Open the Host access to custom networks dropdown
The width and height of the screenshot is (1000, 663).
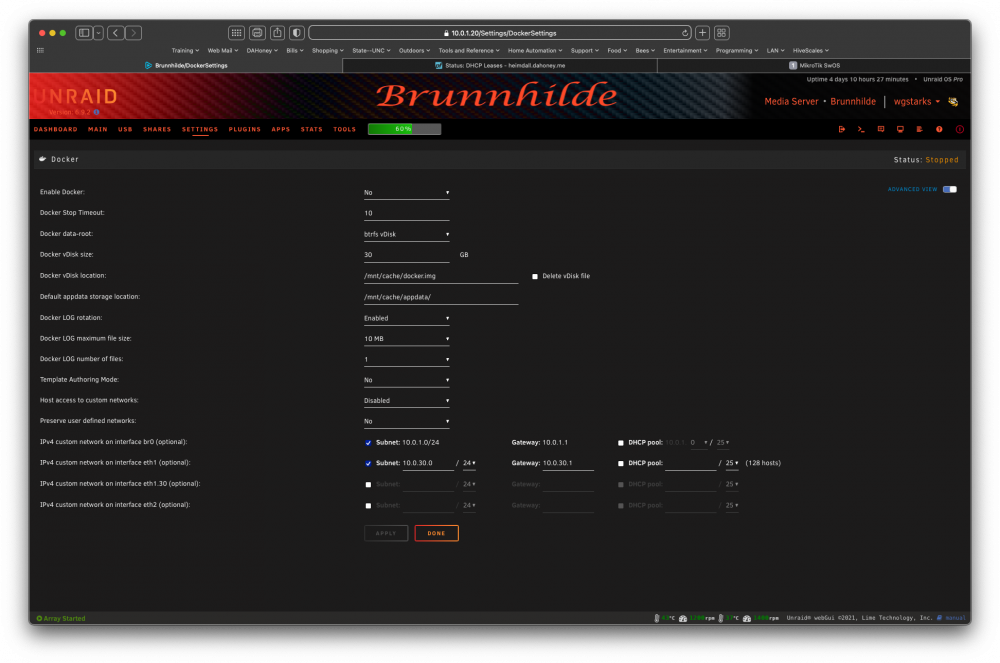point(406,401)
